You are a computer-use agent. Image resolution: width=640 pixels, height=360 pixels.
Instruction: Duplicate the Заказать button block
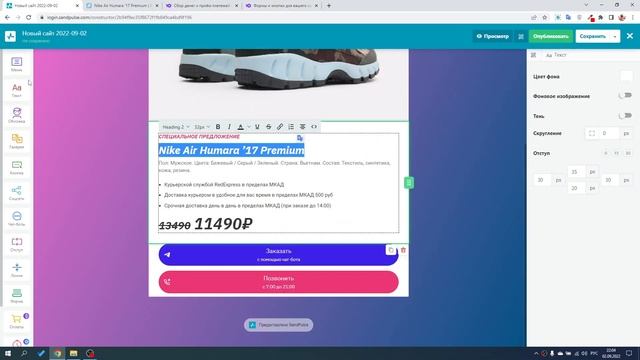pos(391,250)
